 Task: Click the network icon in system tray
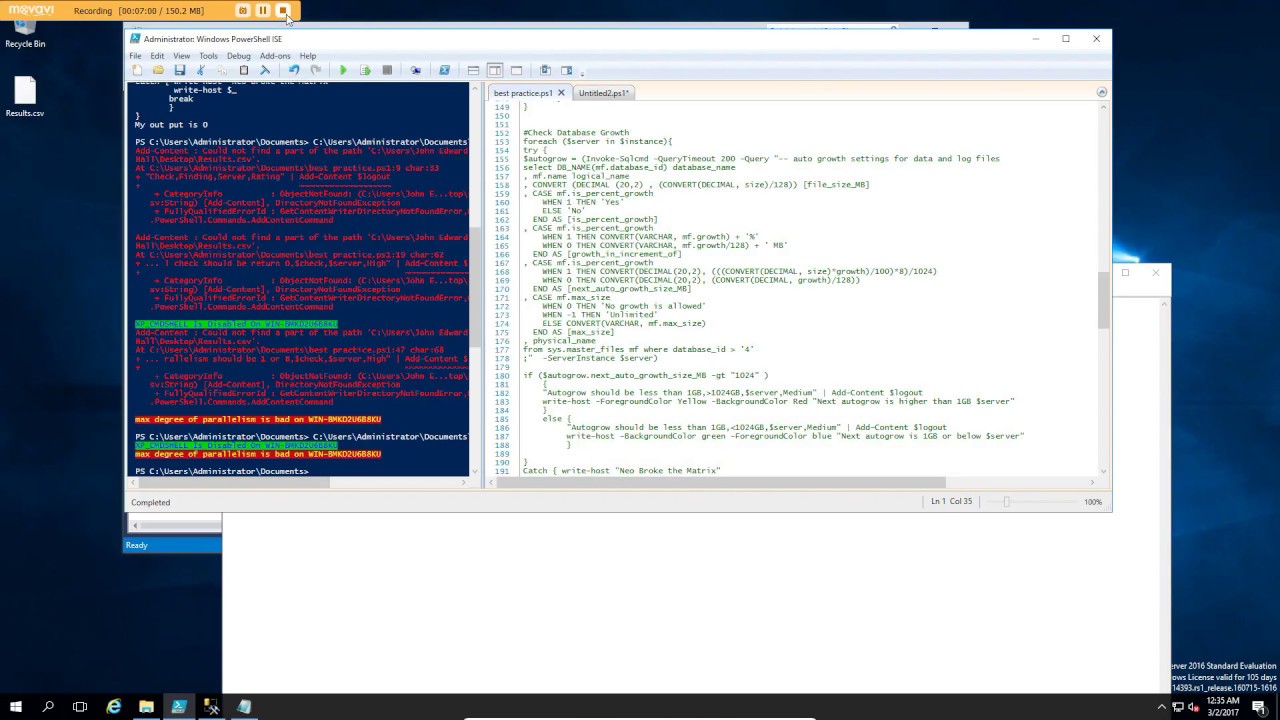click(1177, 707)
